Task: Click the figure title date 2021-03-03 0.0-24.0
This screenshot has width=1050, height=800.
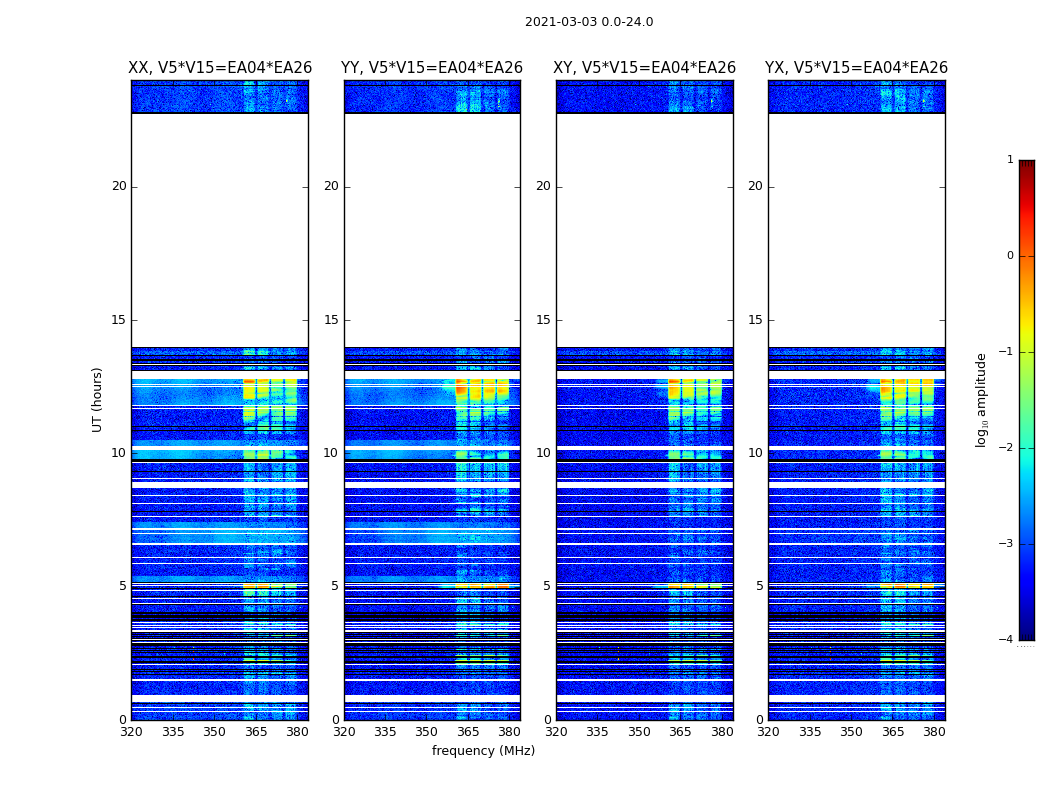Action: (x=588, y=22)
